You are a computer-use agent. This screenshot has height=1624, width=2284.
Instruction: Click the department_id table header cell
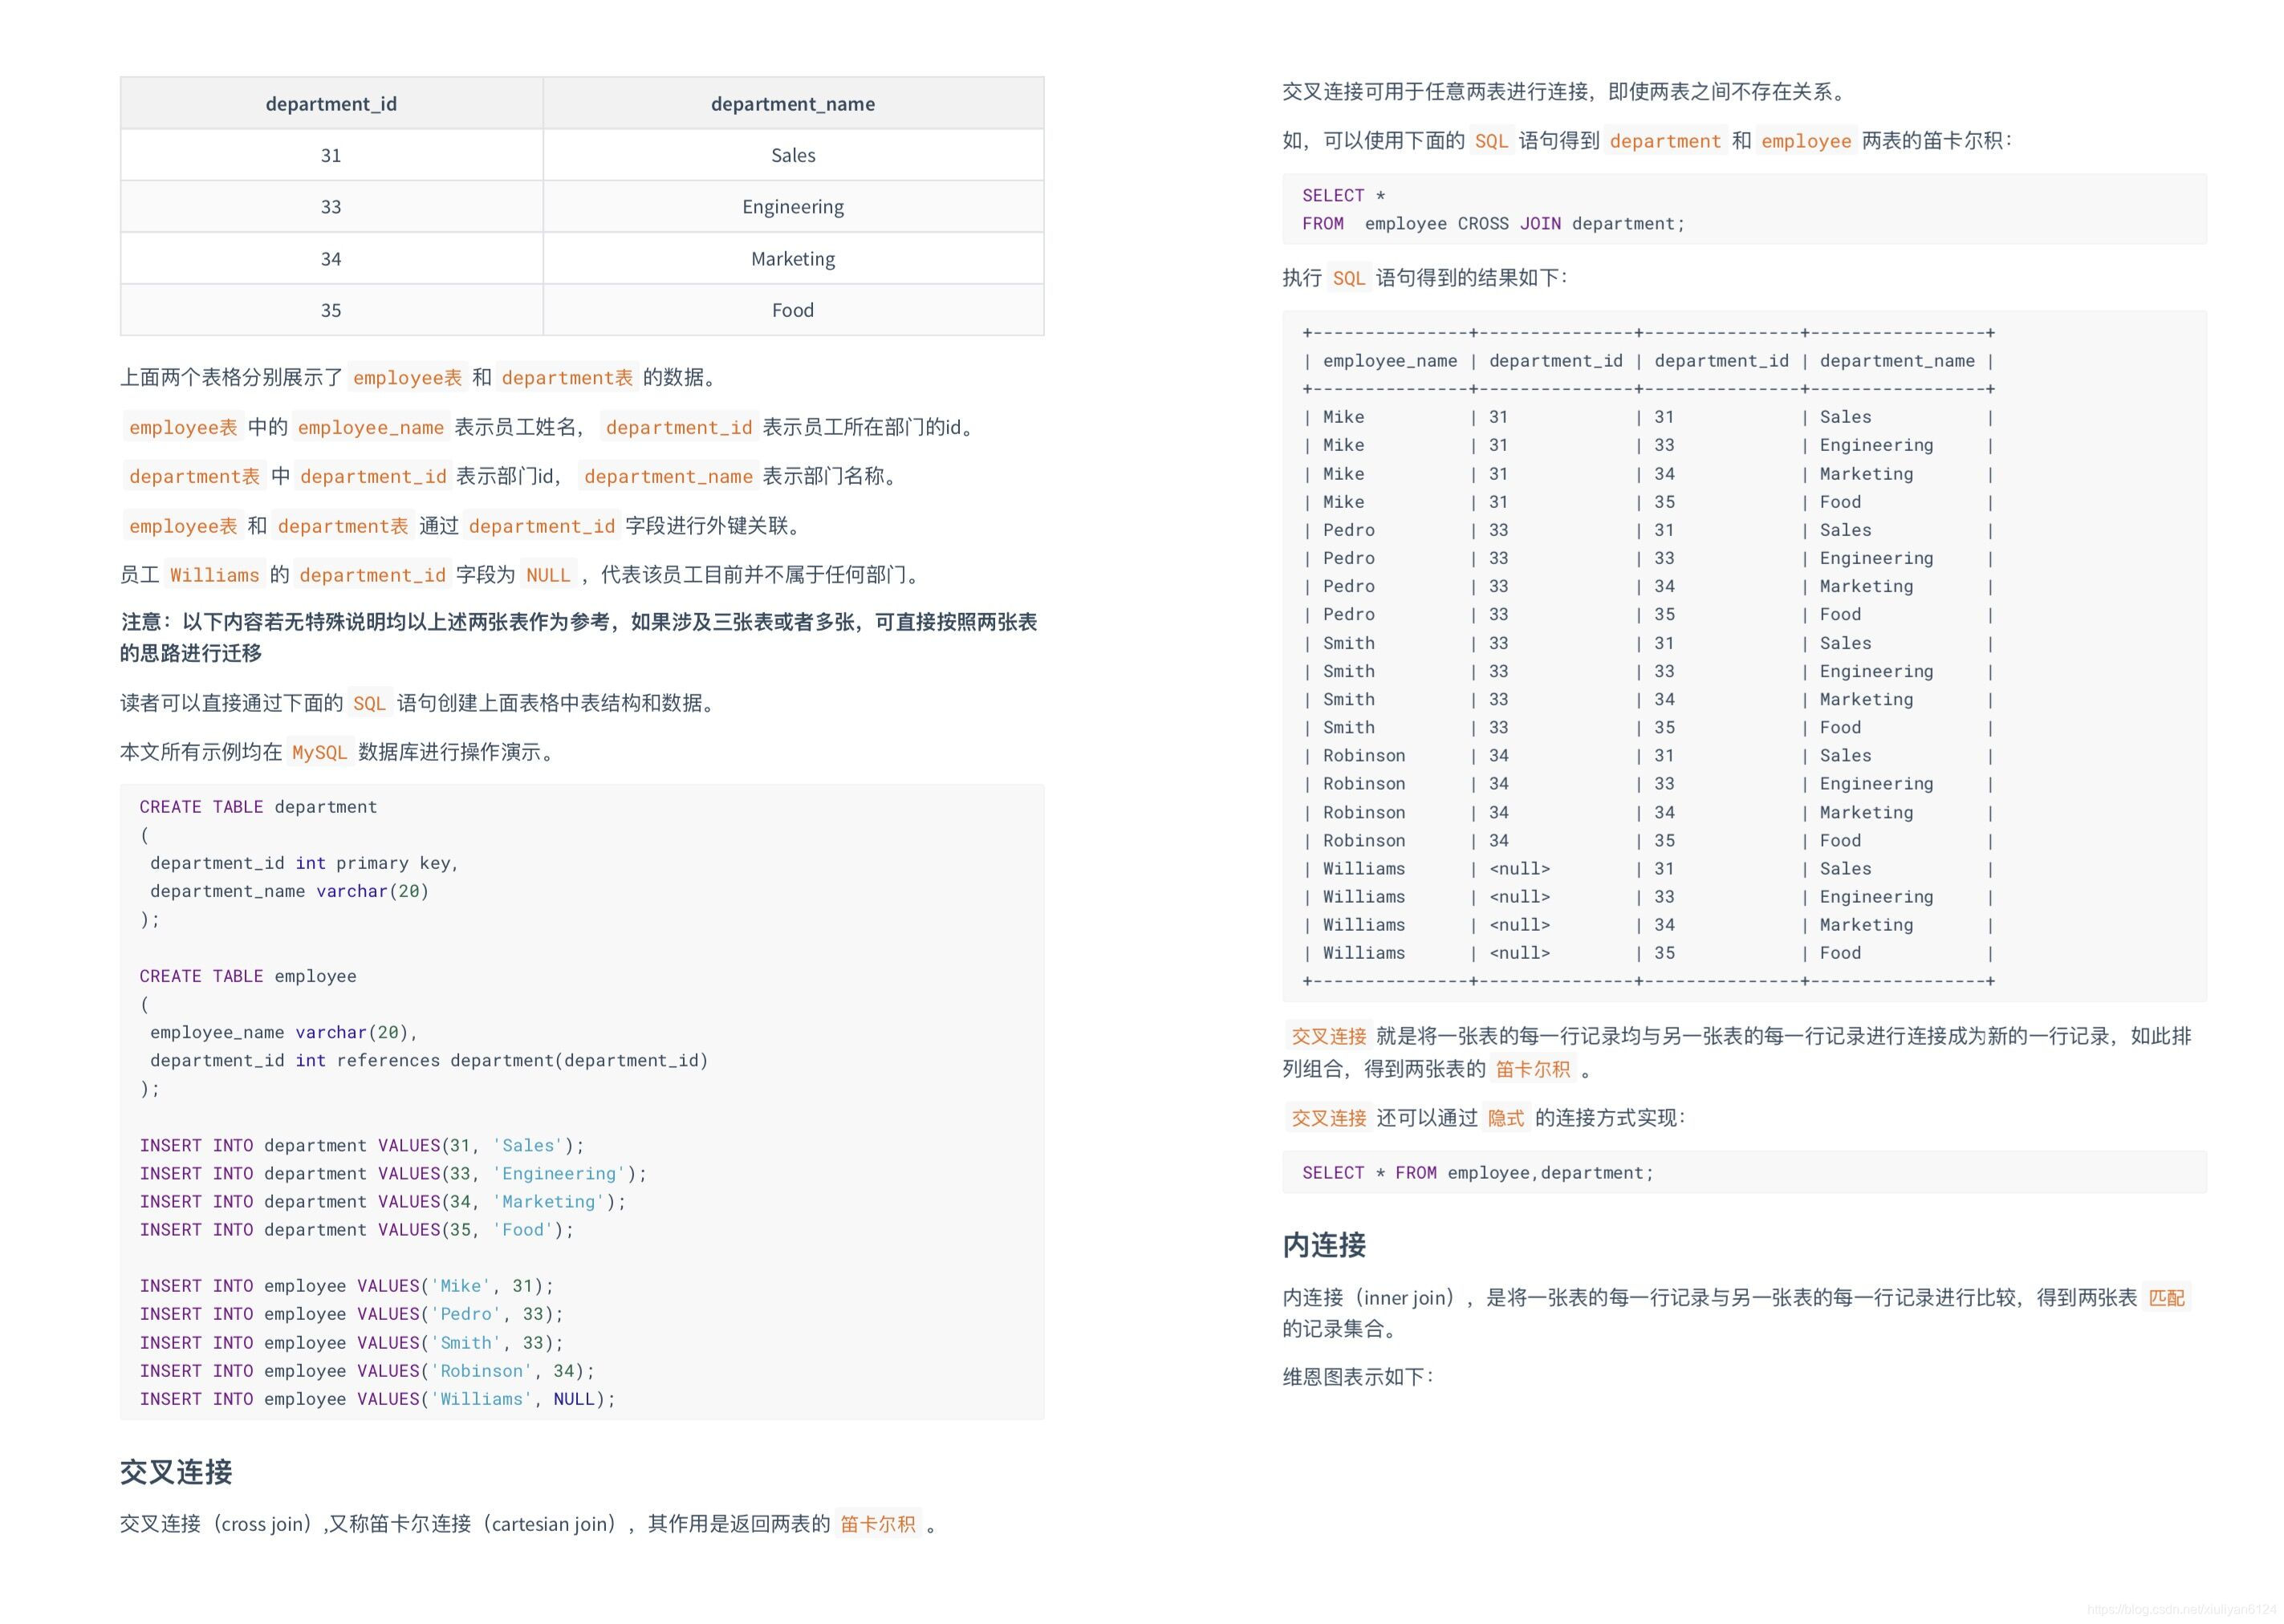(x=331, y=104)
